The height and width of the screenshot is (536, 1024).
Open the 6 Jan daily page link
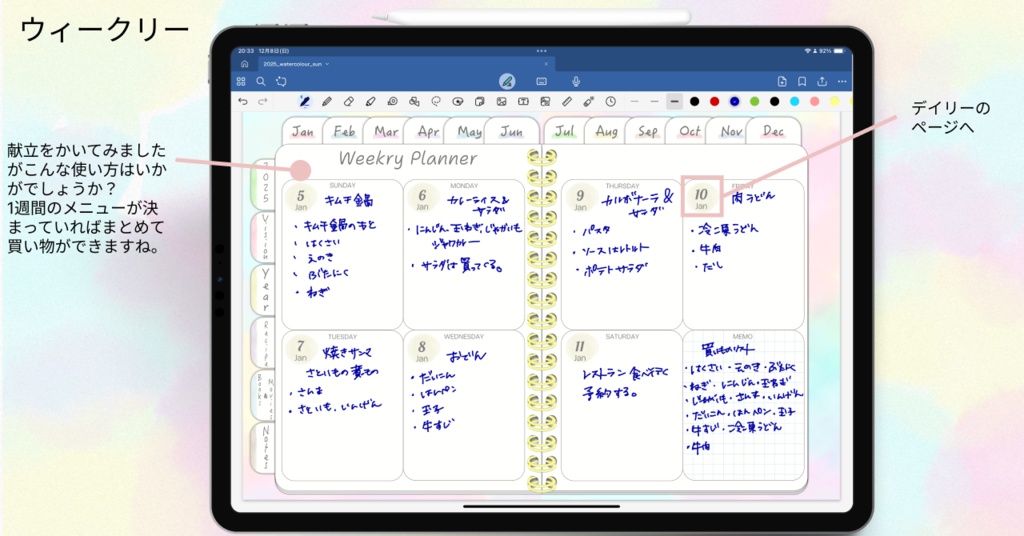coord(422,198)
